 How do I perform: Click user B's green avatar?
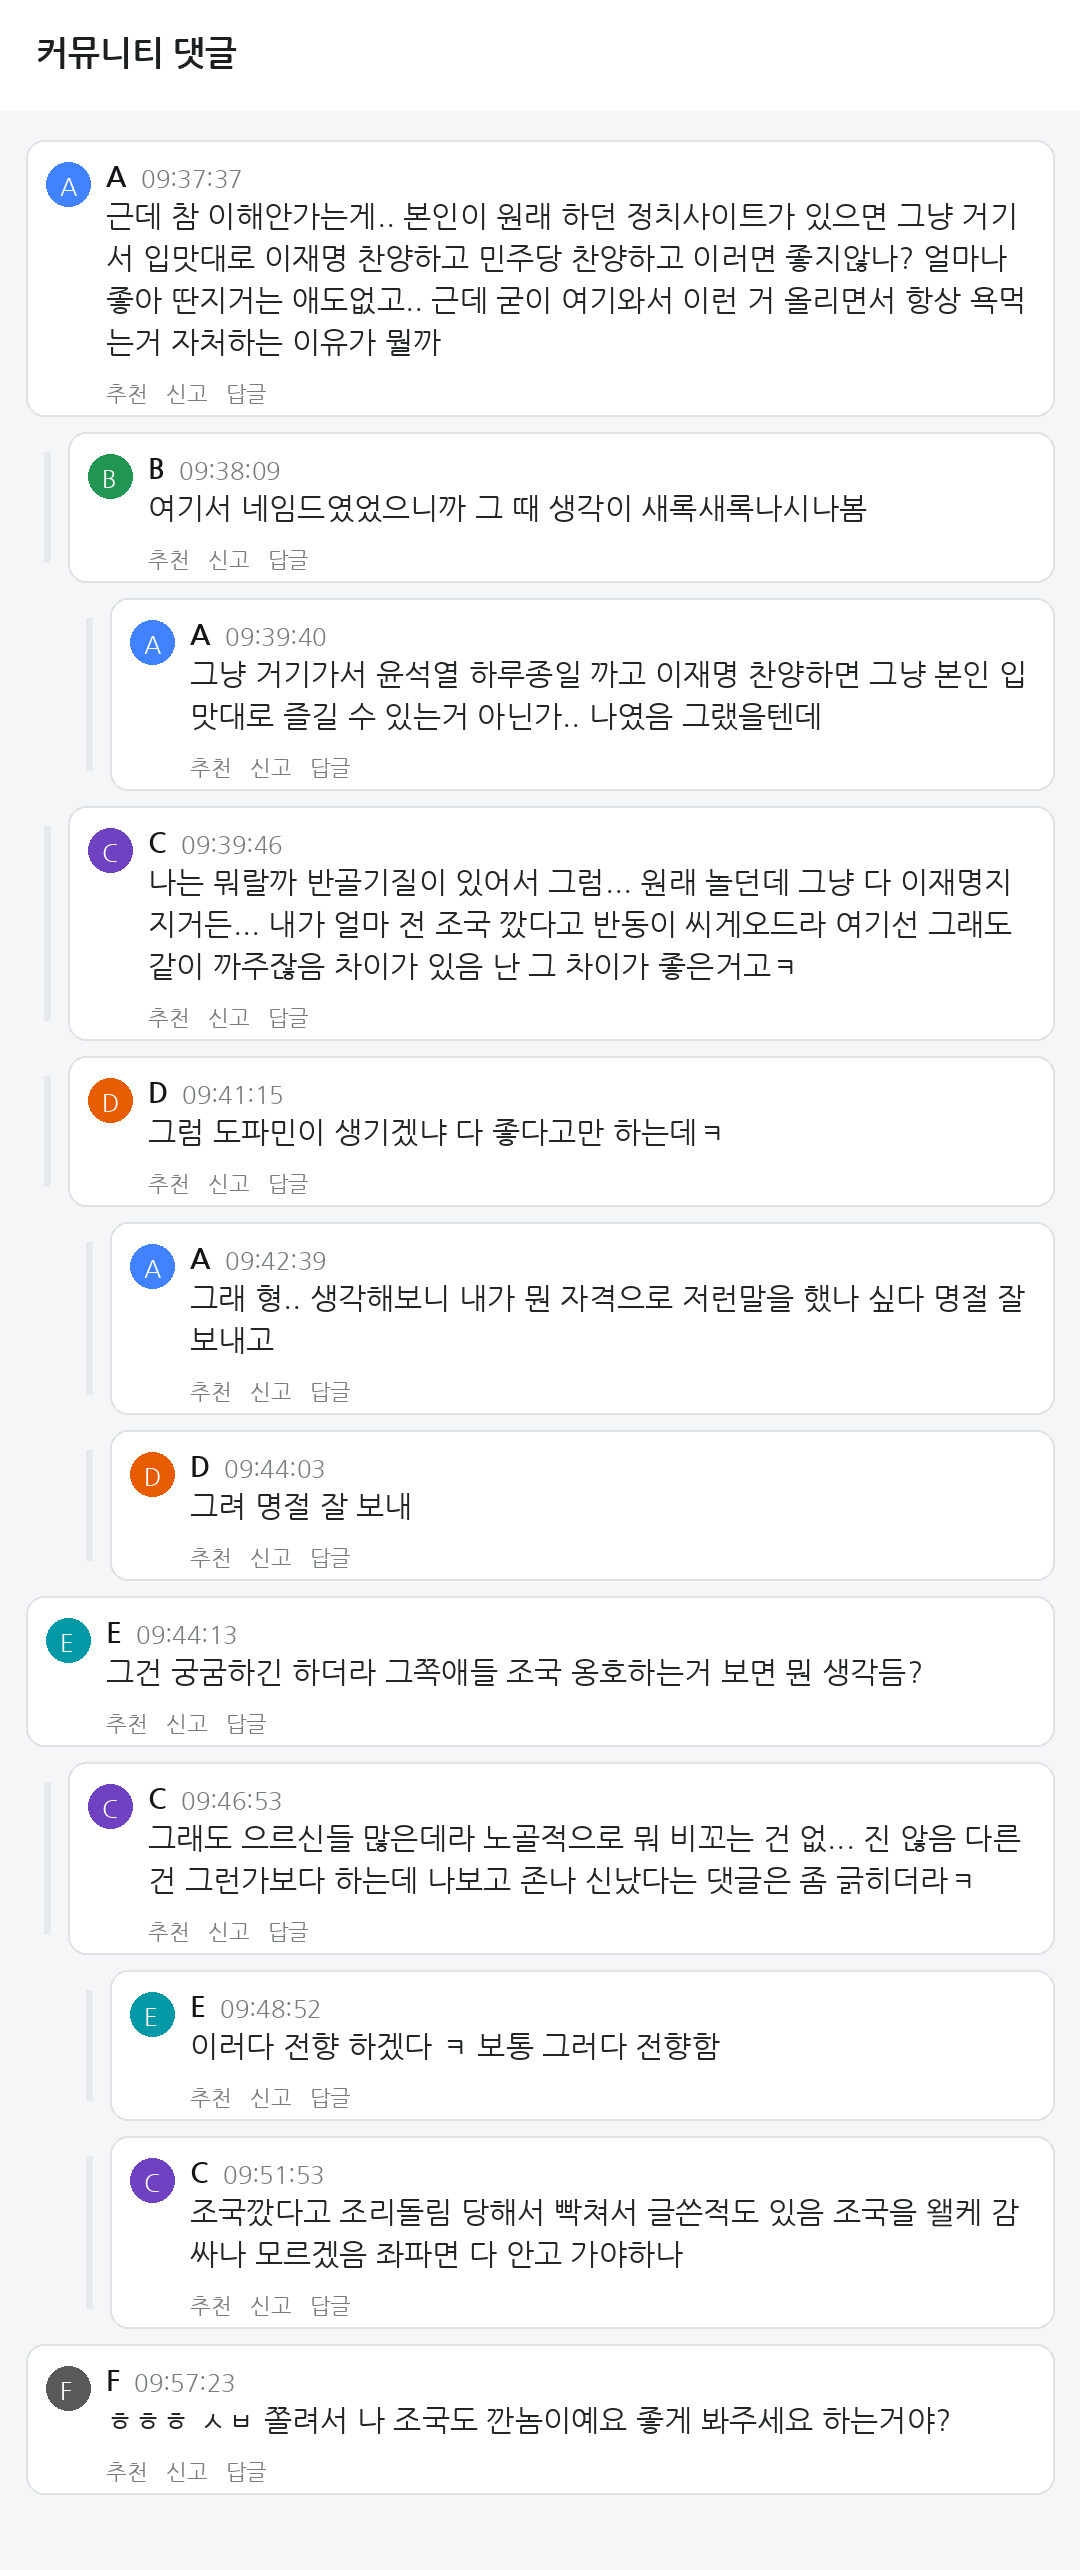[x=111, y=477]
